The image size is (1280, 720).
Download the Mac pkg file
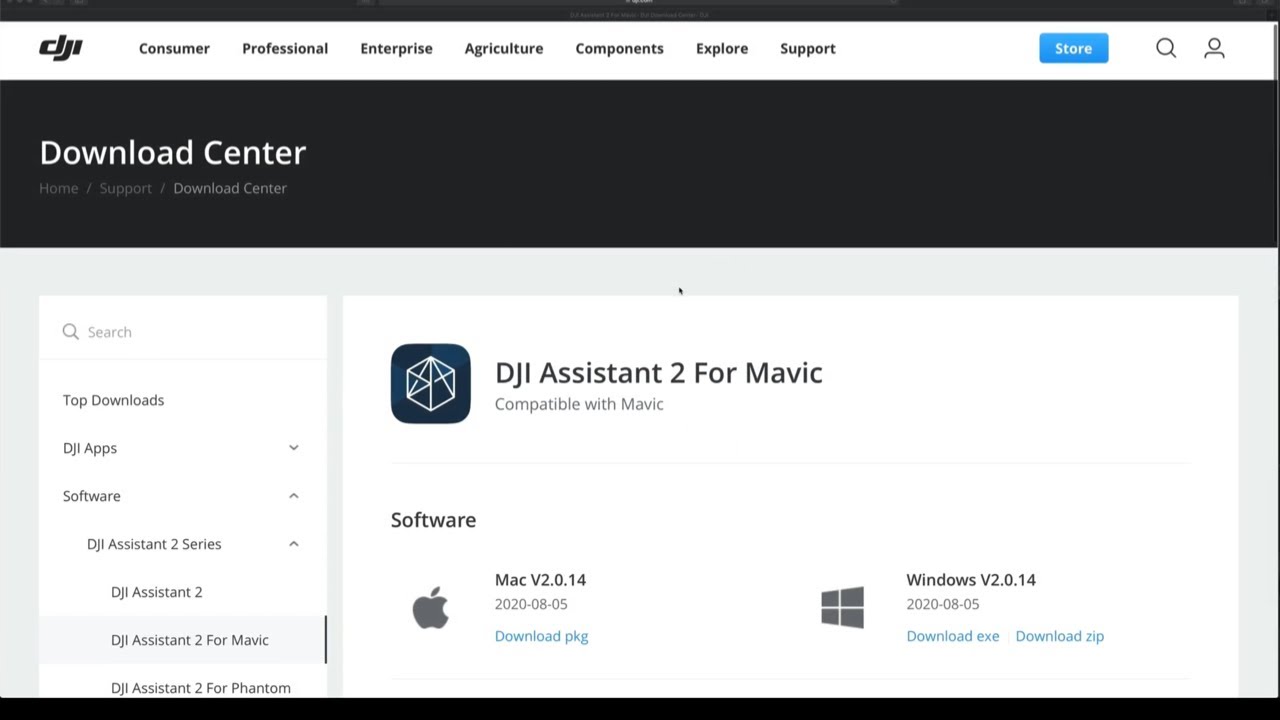point(541,636)
